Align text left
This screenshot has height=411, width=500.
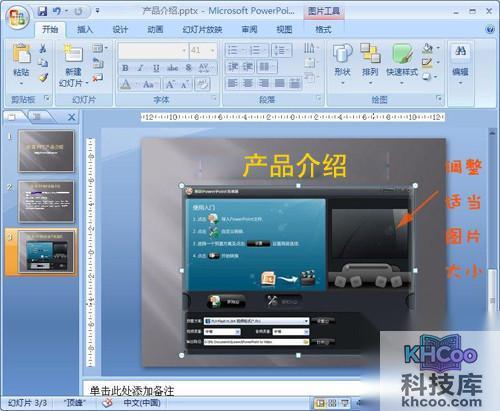pyautogui.click(x=233, y=83)
